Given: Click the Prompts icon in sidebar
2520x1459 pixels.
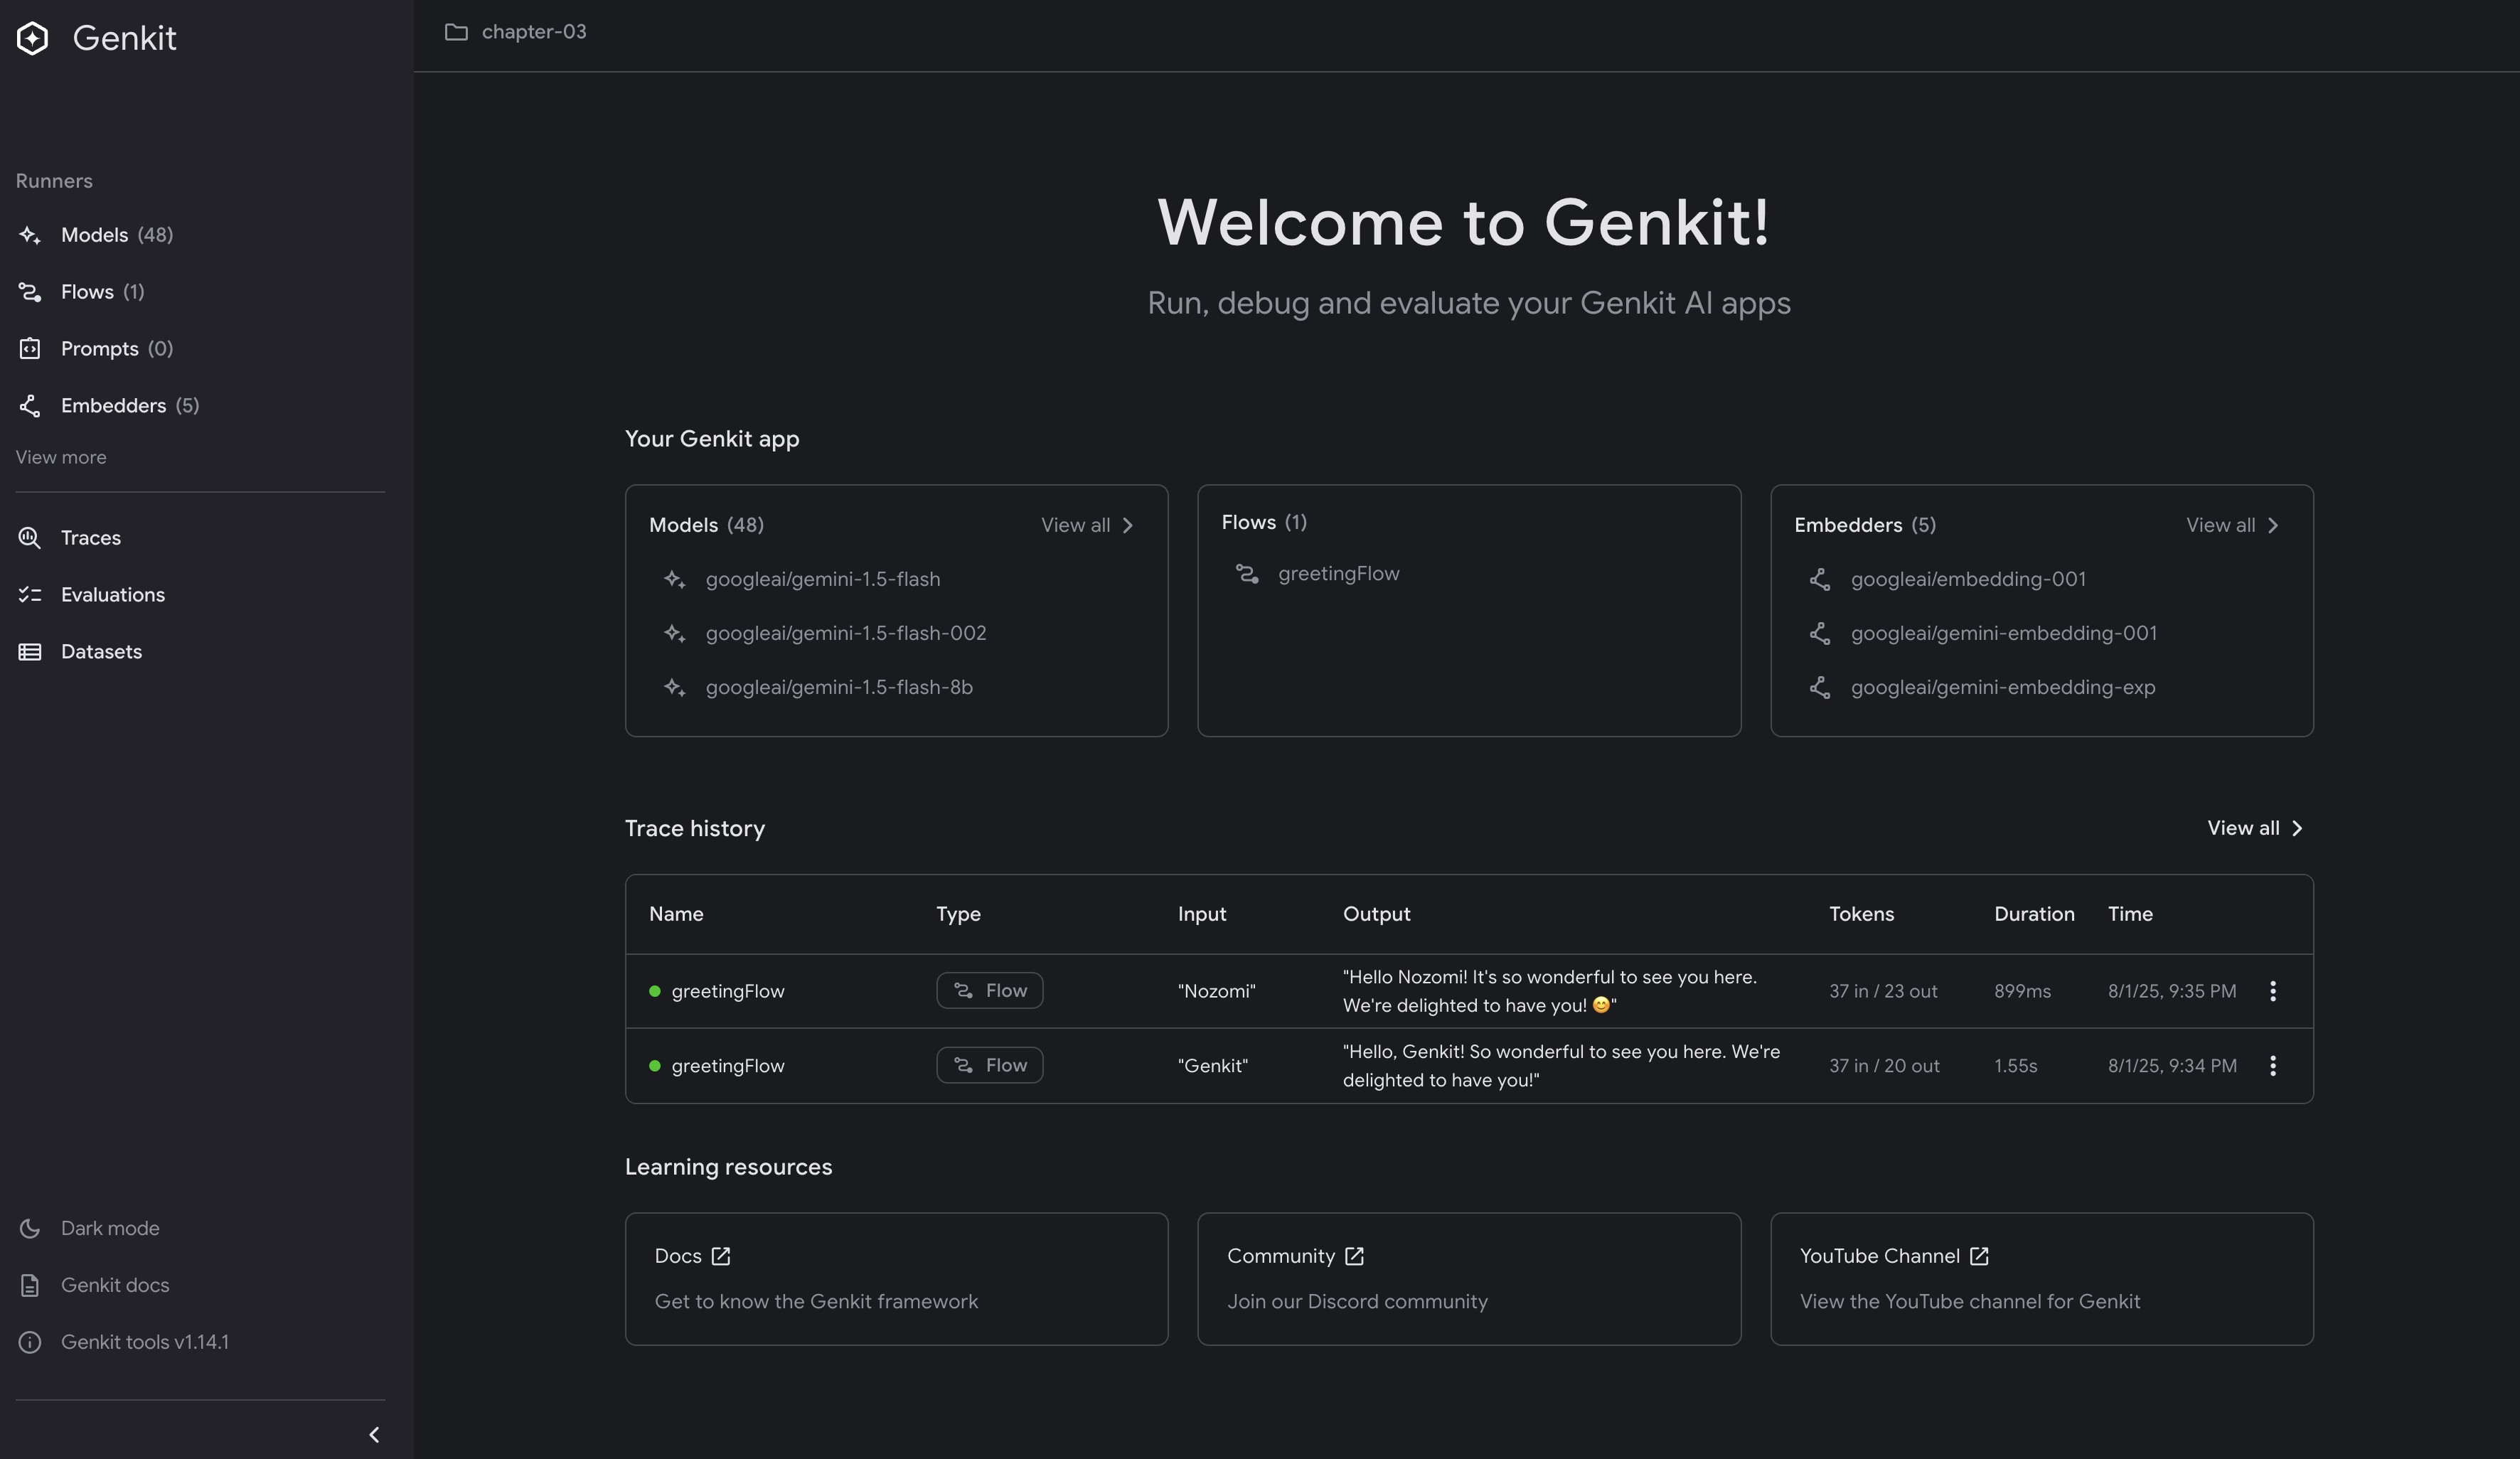Looking at the screenshot, I should pyautogui.click(x=30, y=349).
